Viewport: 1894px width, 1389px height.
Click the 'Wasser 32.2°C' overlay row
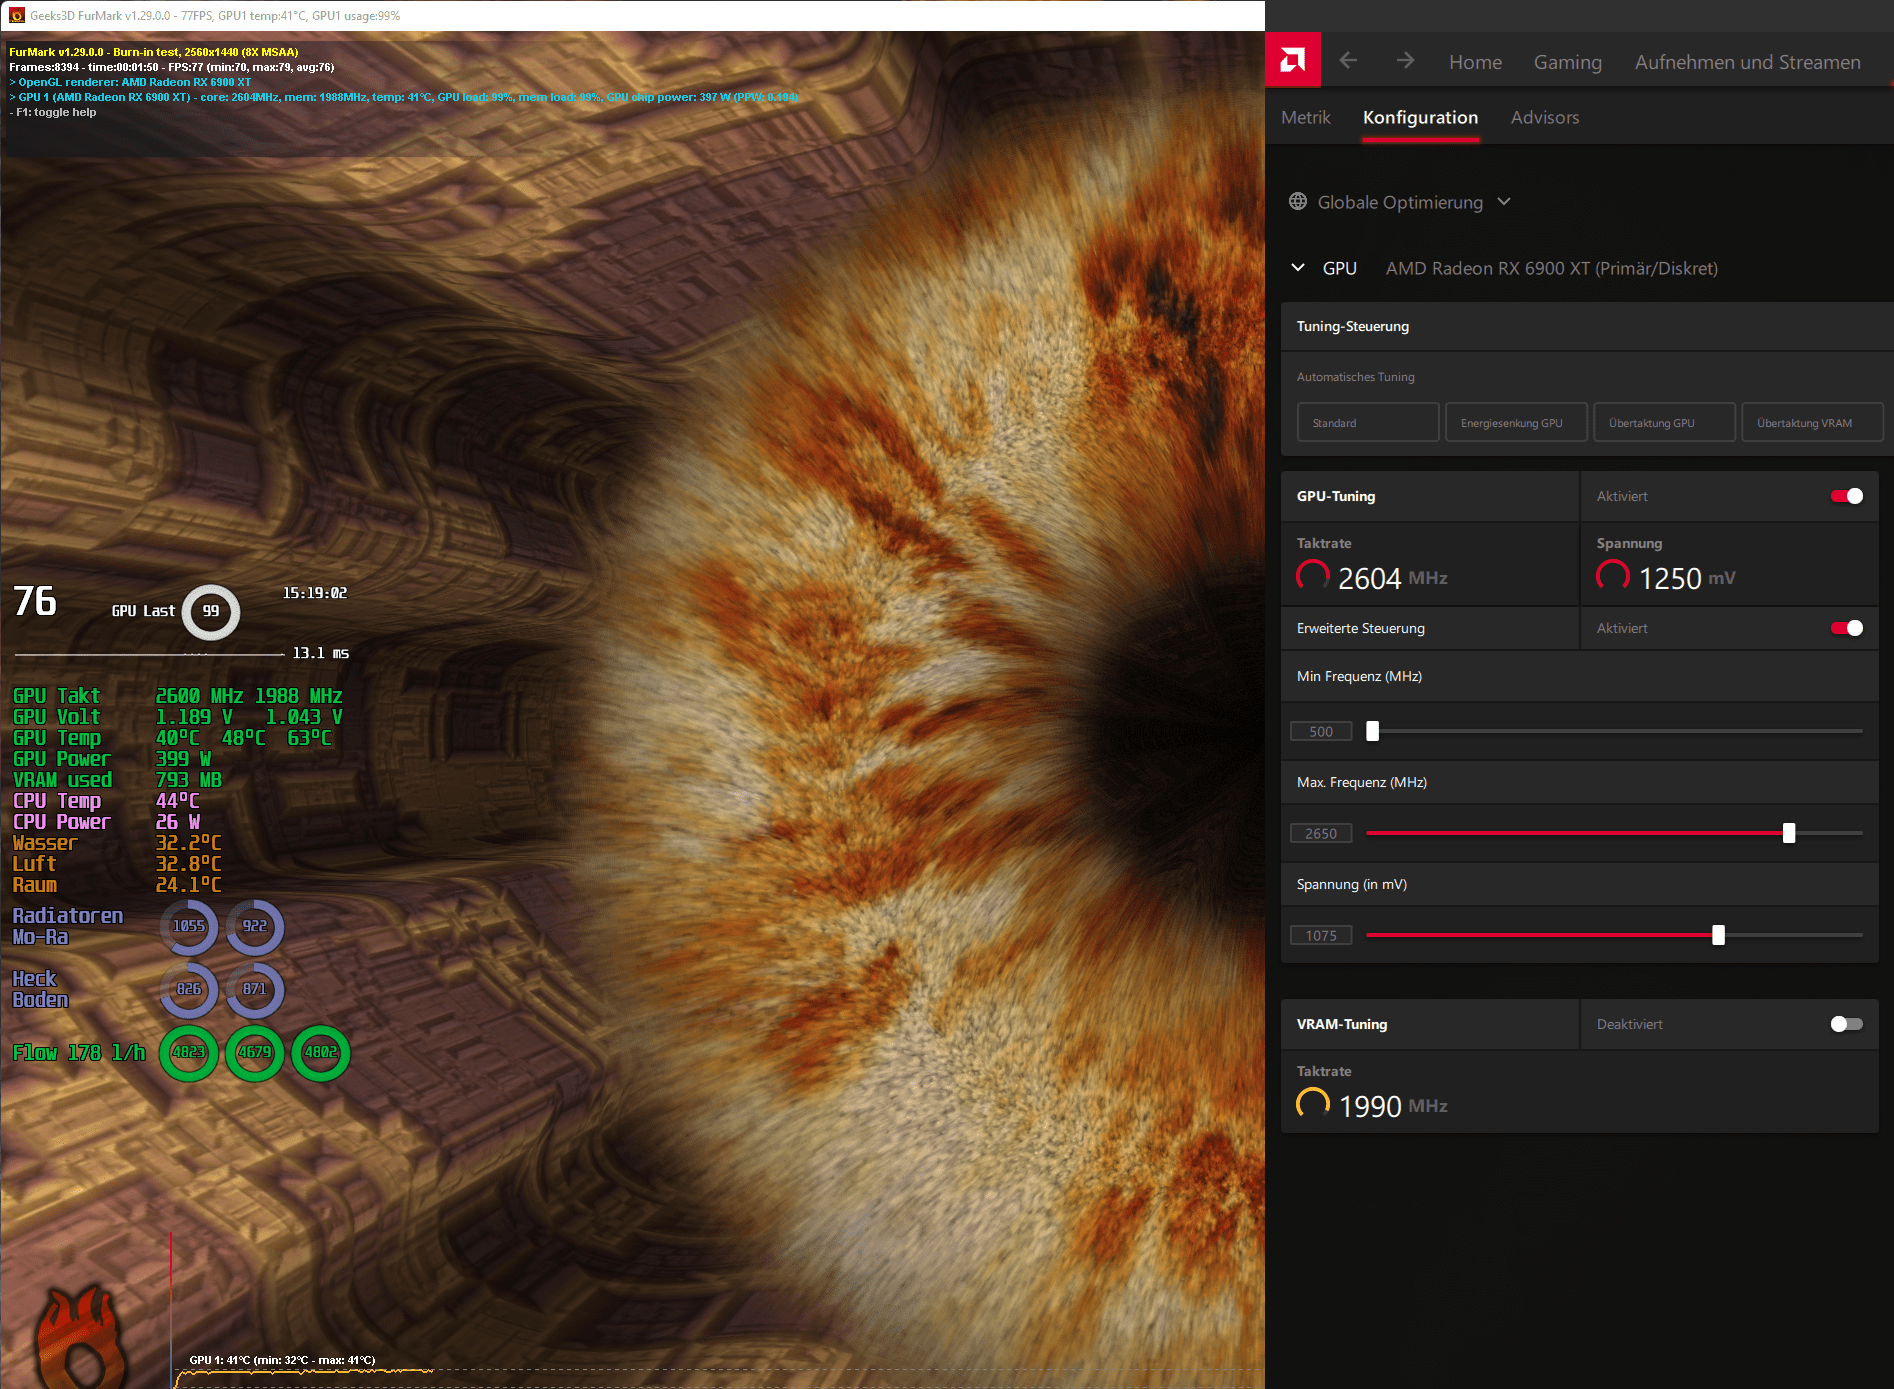[117, 843]
